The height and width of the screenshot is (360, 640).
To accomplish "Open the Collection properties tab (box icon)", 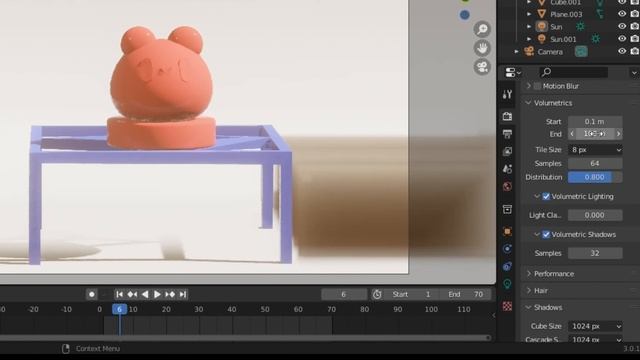I will [x=507, y=209].
